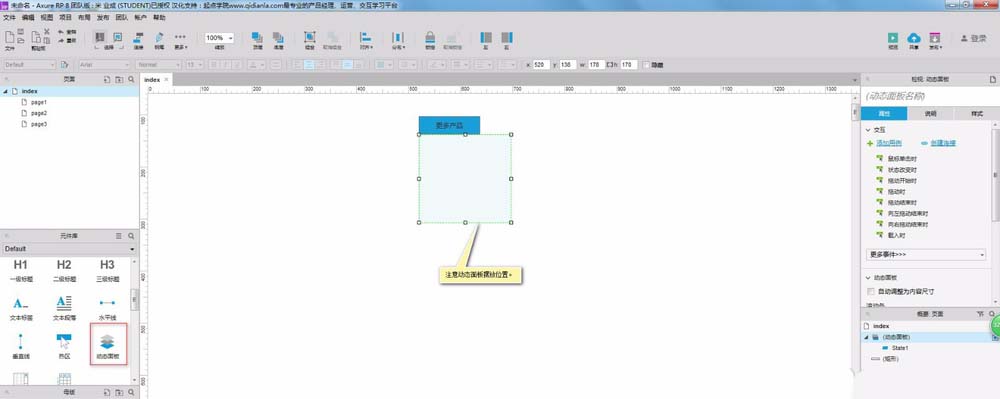The height and width of the screenshot is (399, 1000).
Task: Choose the contained selection mode tool
Action: pyautogui.click(x=117, y=37)
